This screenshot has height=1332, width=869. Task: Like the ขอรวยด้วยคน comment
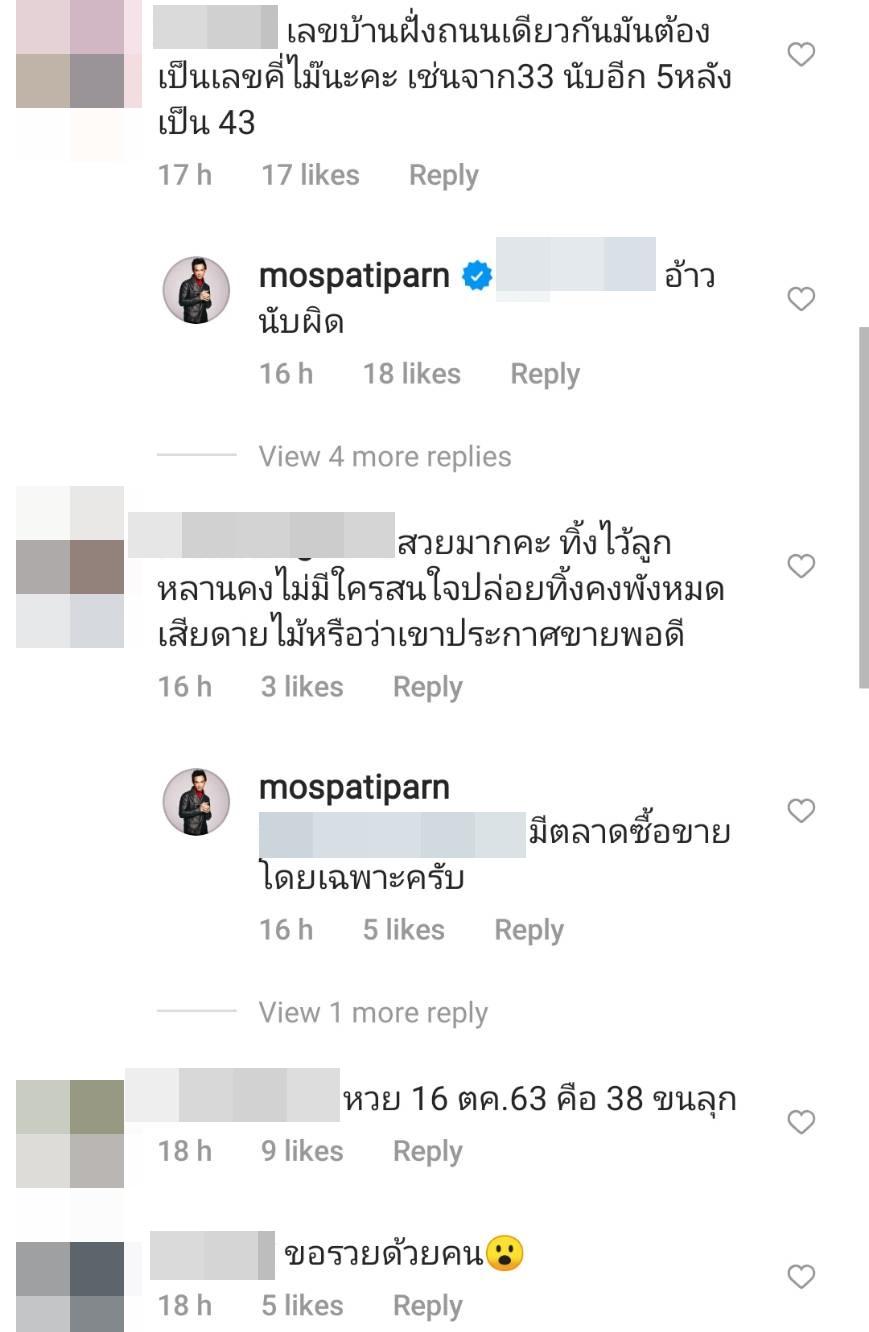(x=801, y=1277)
